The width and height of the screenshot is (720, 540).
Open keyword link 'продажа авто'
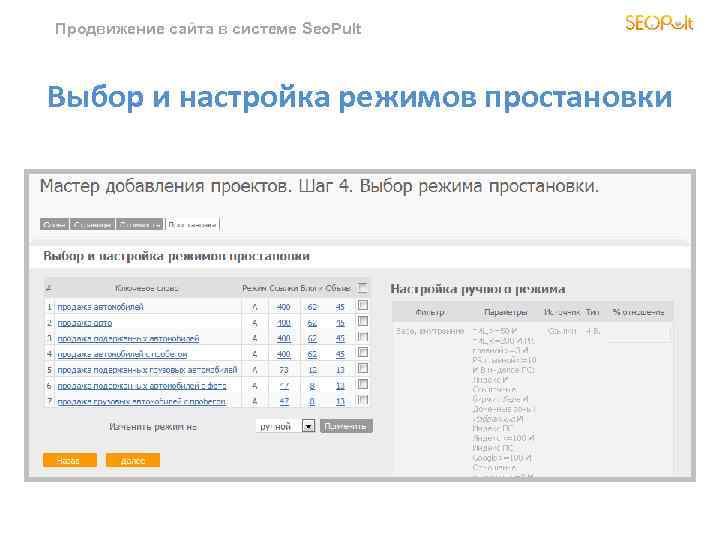coord(84,323)
